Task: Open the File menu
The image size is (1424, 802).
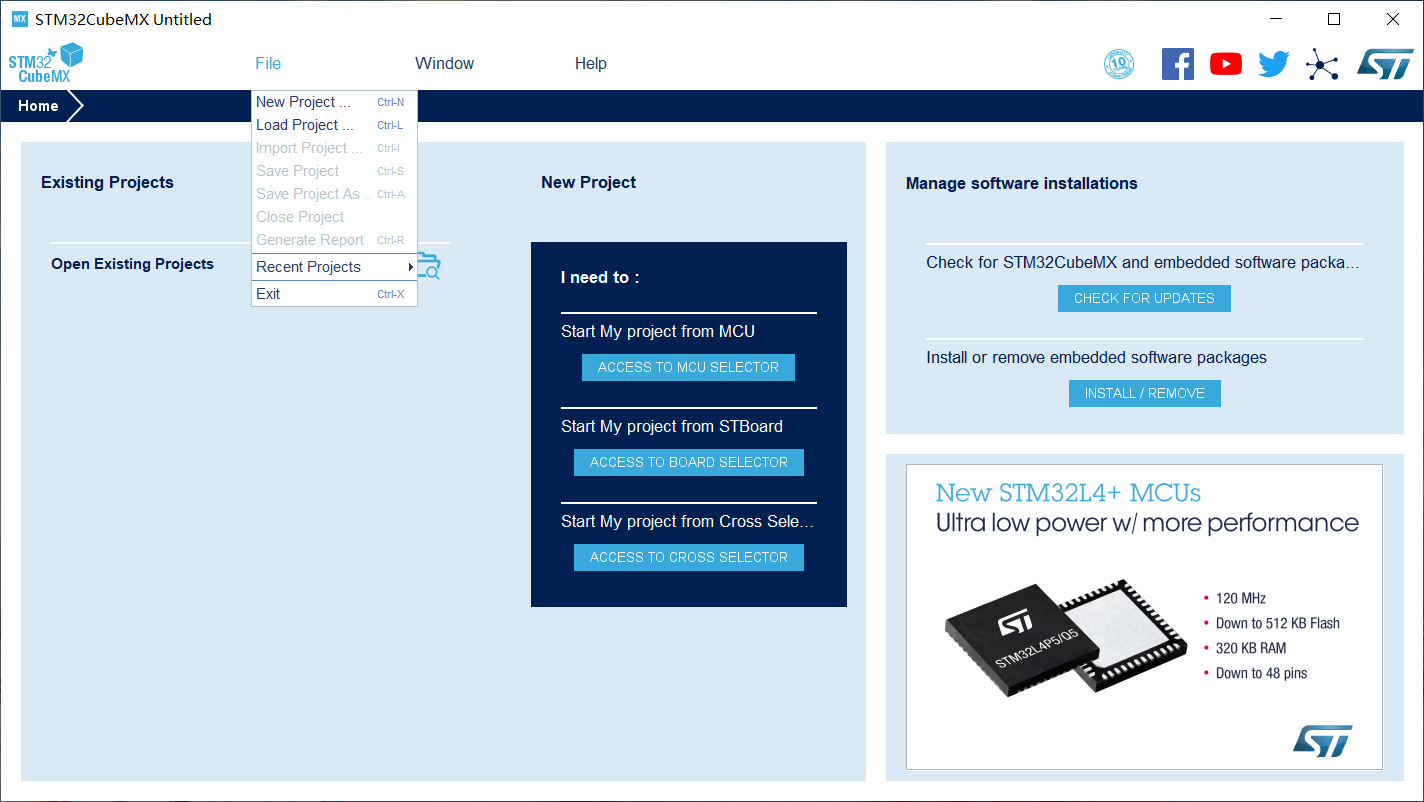Action: (x=268, y=63)
